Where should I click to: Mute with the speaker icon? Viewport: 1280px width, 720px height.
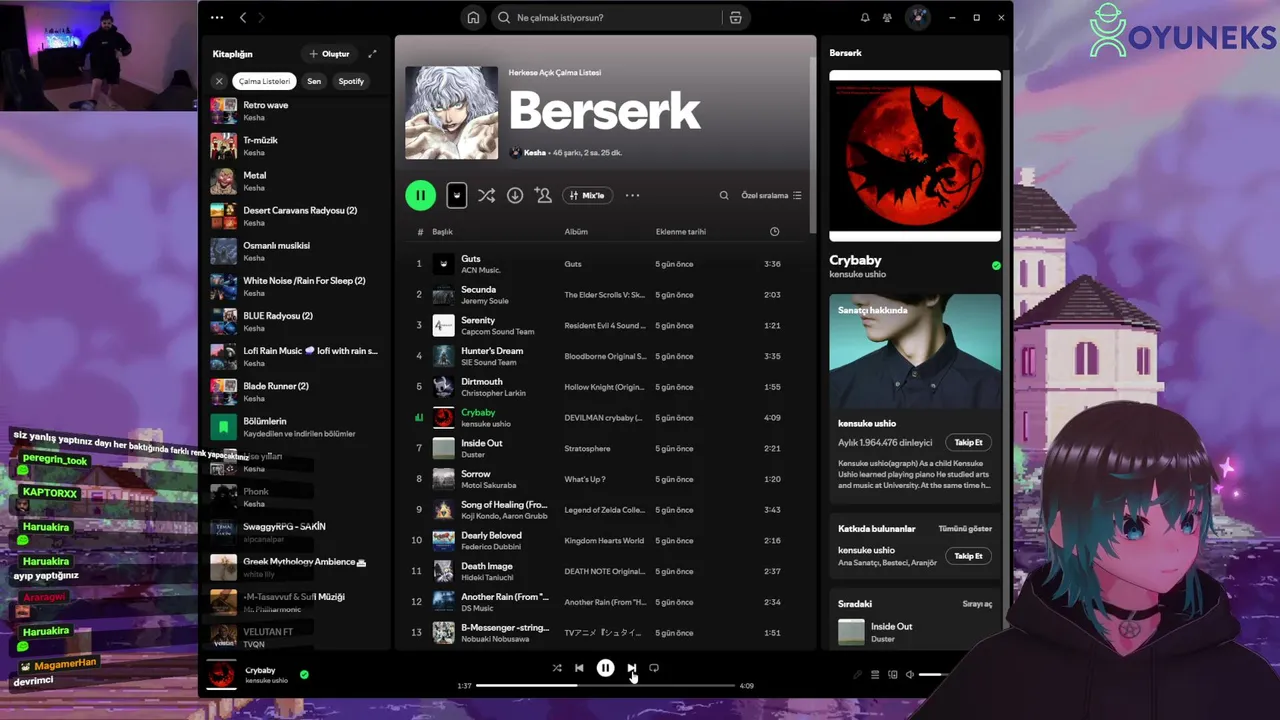coord(910,675)
